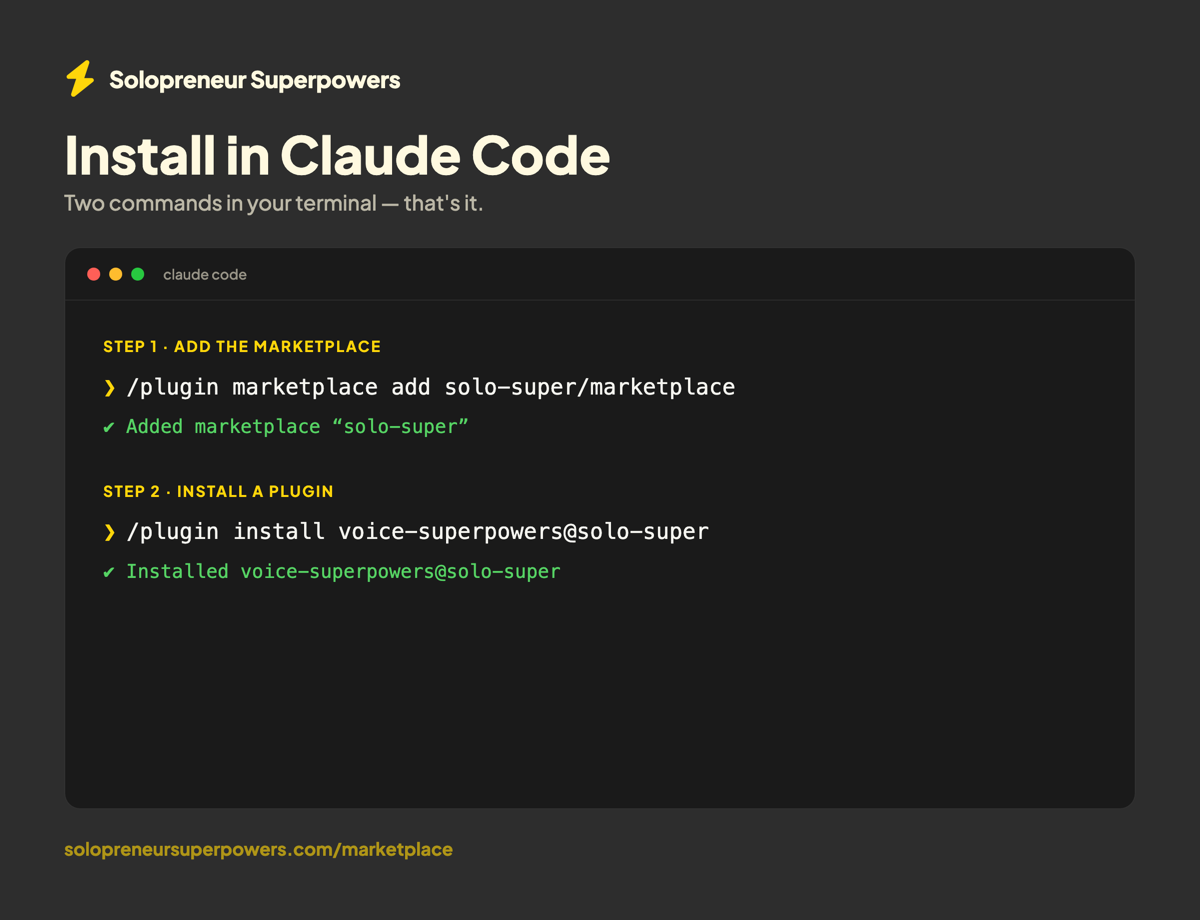Click the yellow minimize dot in terminal
The height and width of the screenshot is (920, 1200).
tap(116, 274)
